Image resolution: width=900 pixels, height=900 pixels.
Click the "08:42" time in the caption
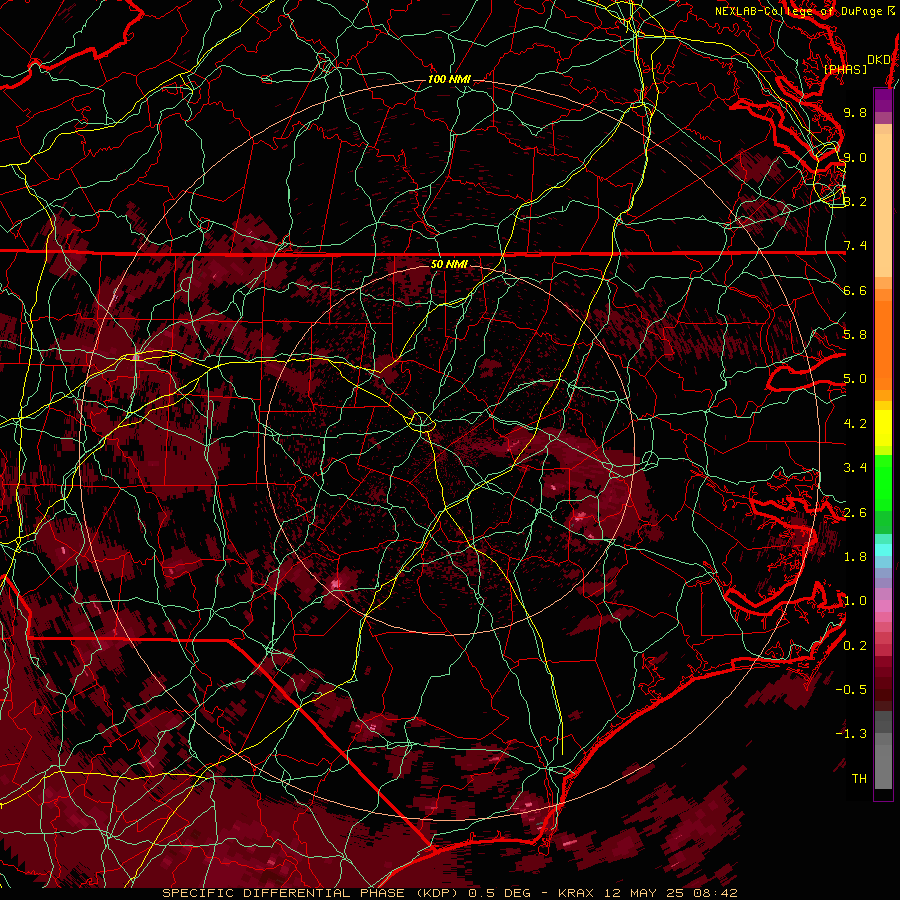(x=717, y=893)
